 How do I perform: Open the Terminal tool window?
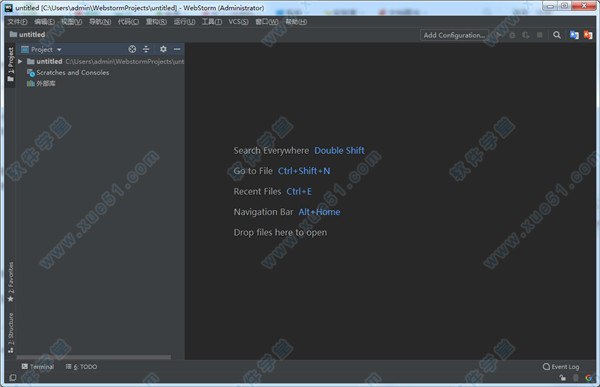point(38,367)
